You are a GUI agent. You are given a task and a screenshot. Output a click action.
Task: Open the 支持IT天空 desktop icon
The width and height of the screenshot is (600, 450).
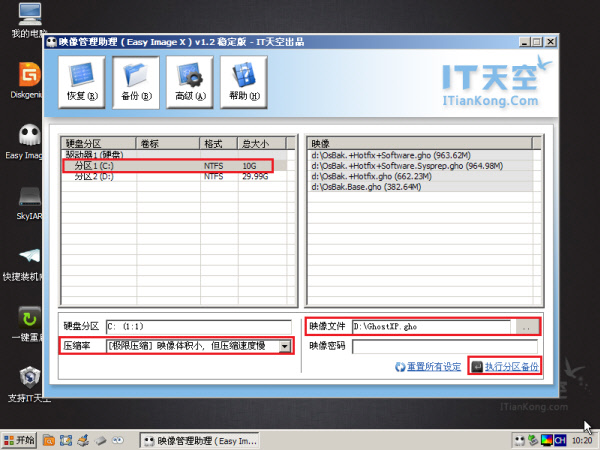[28, 384]
